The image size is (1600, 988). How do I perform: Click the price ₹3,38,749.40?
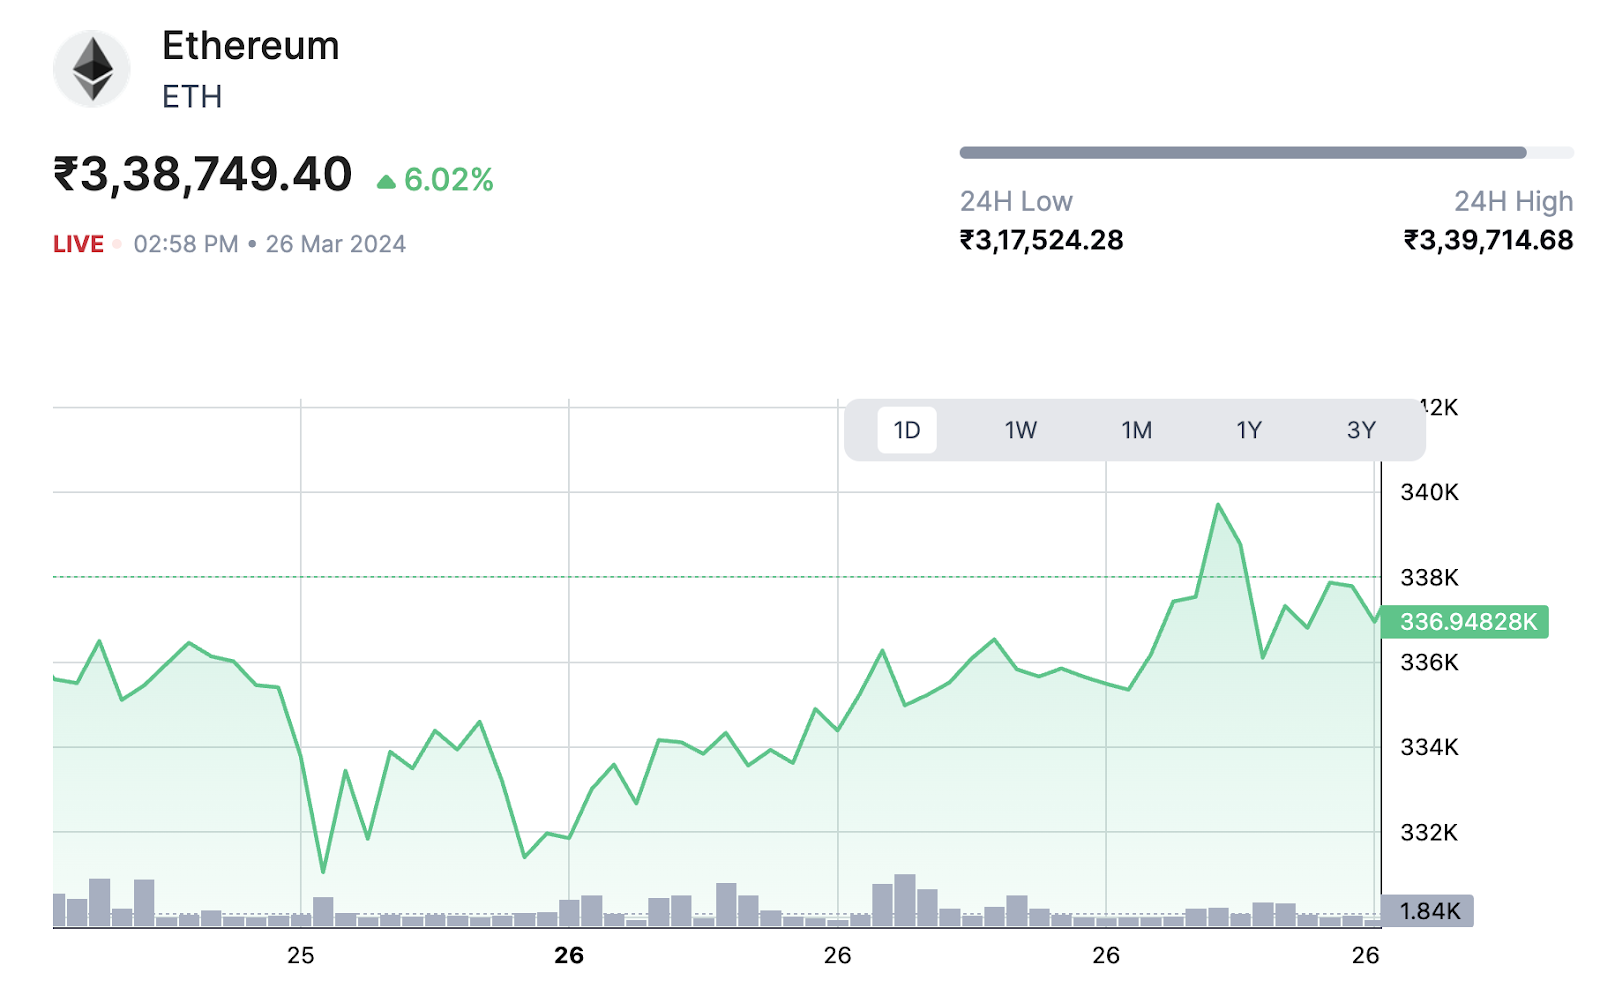200,173
